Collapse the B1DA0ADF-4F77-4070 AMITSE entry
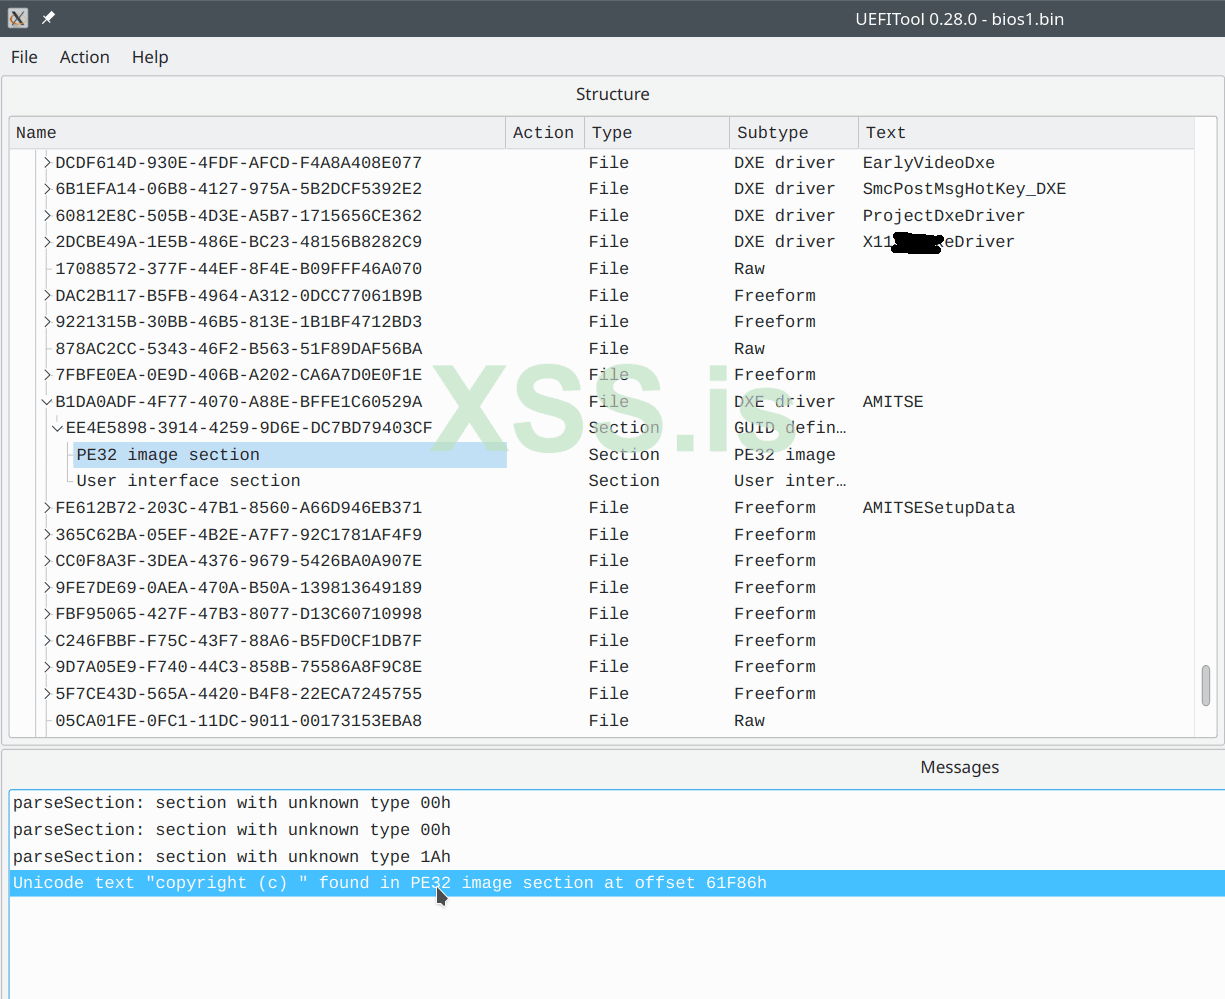This screenshot has height=999, width=1225. (47, 402)
